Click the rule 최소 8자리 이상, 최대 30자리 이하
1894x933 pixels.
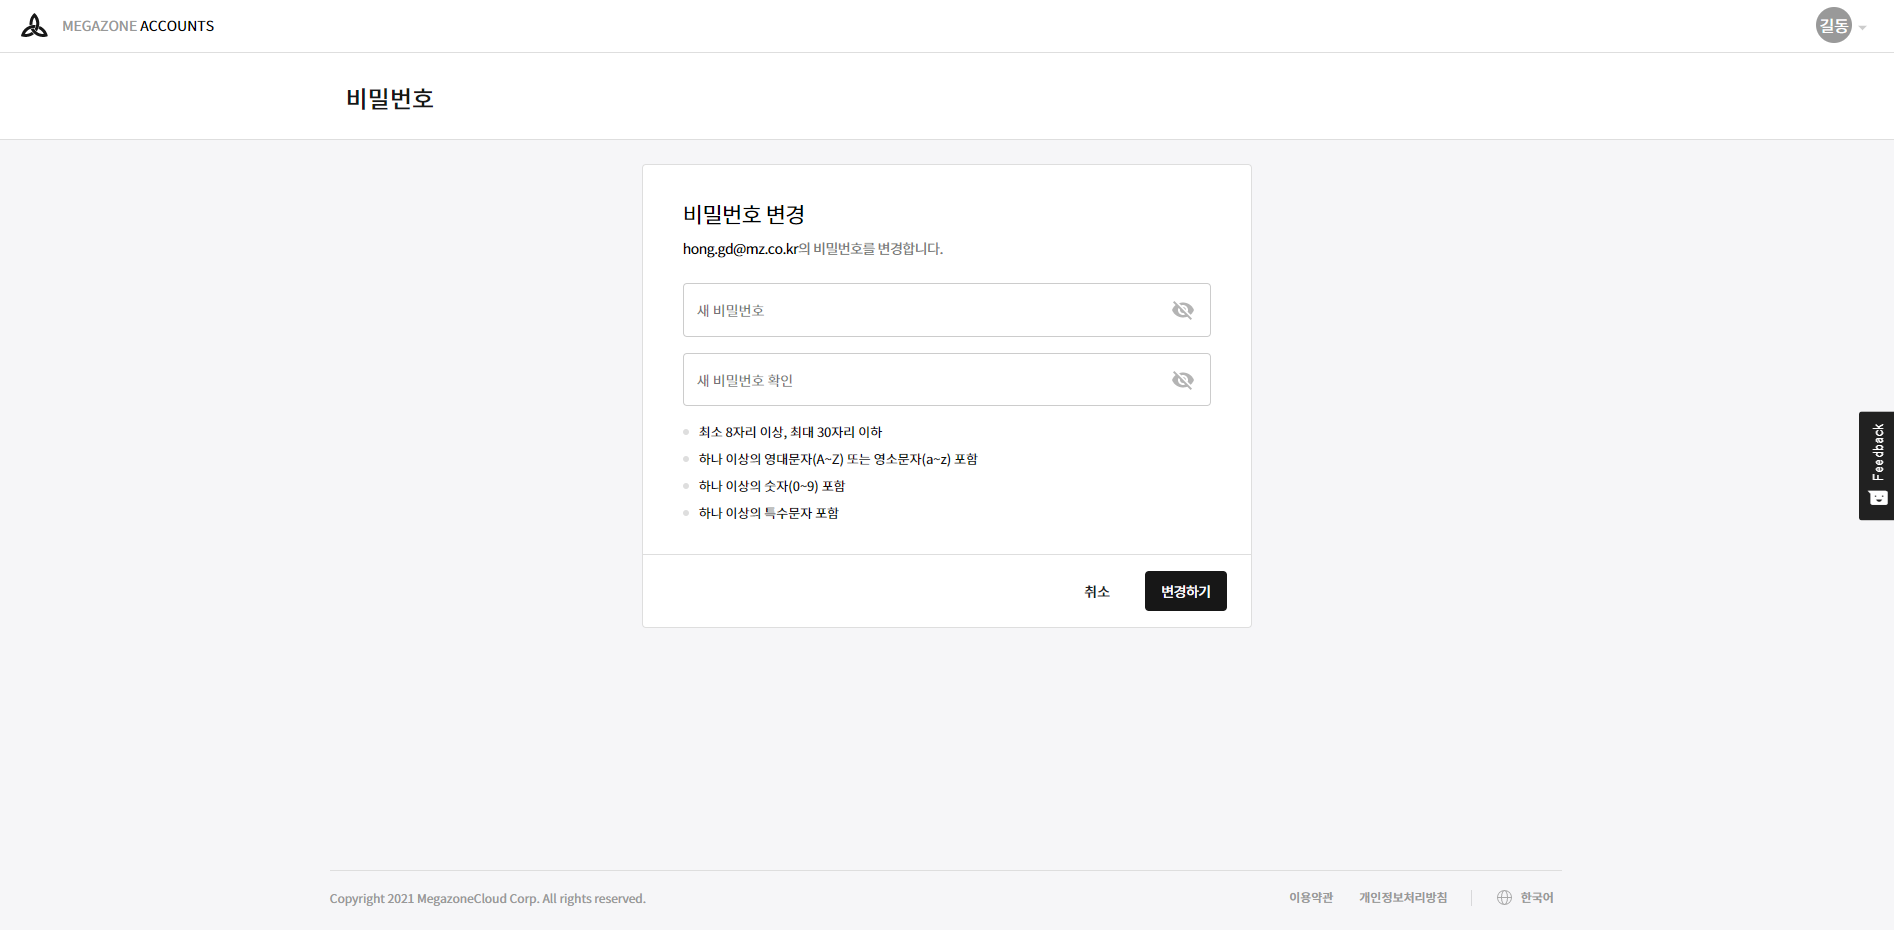(x=790, y=432)
